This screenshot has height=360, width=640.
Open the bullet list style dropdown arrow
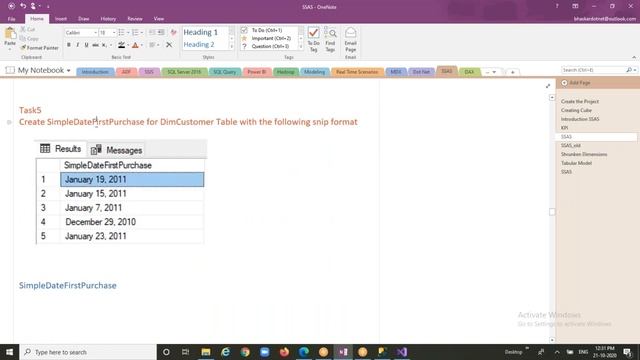(128, 33)
